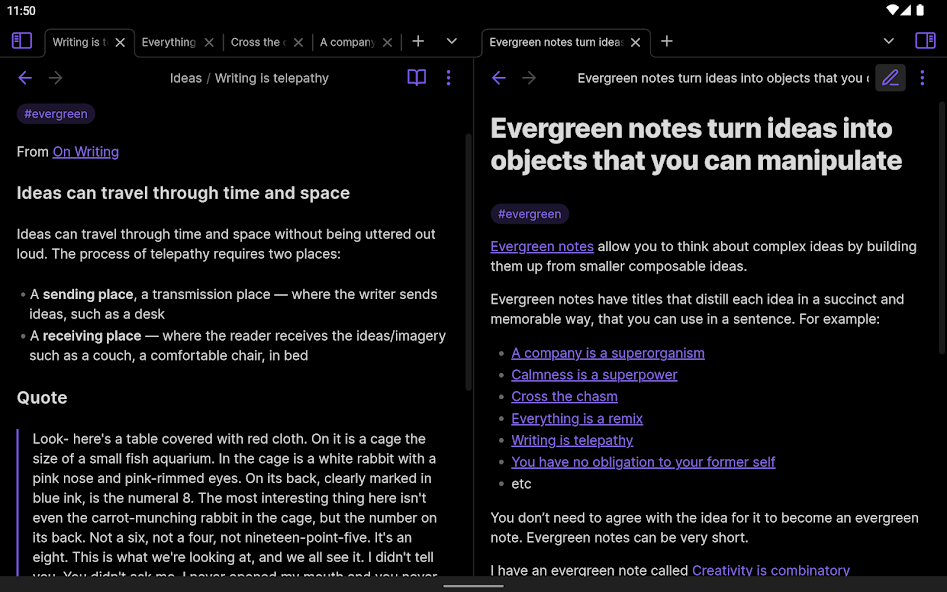This screenshot has width=947, height=592.
Task: Toggle the right sidebar panel
Action: click(x=925, y=41)
